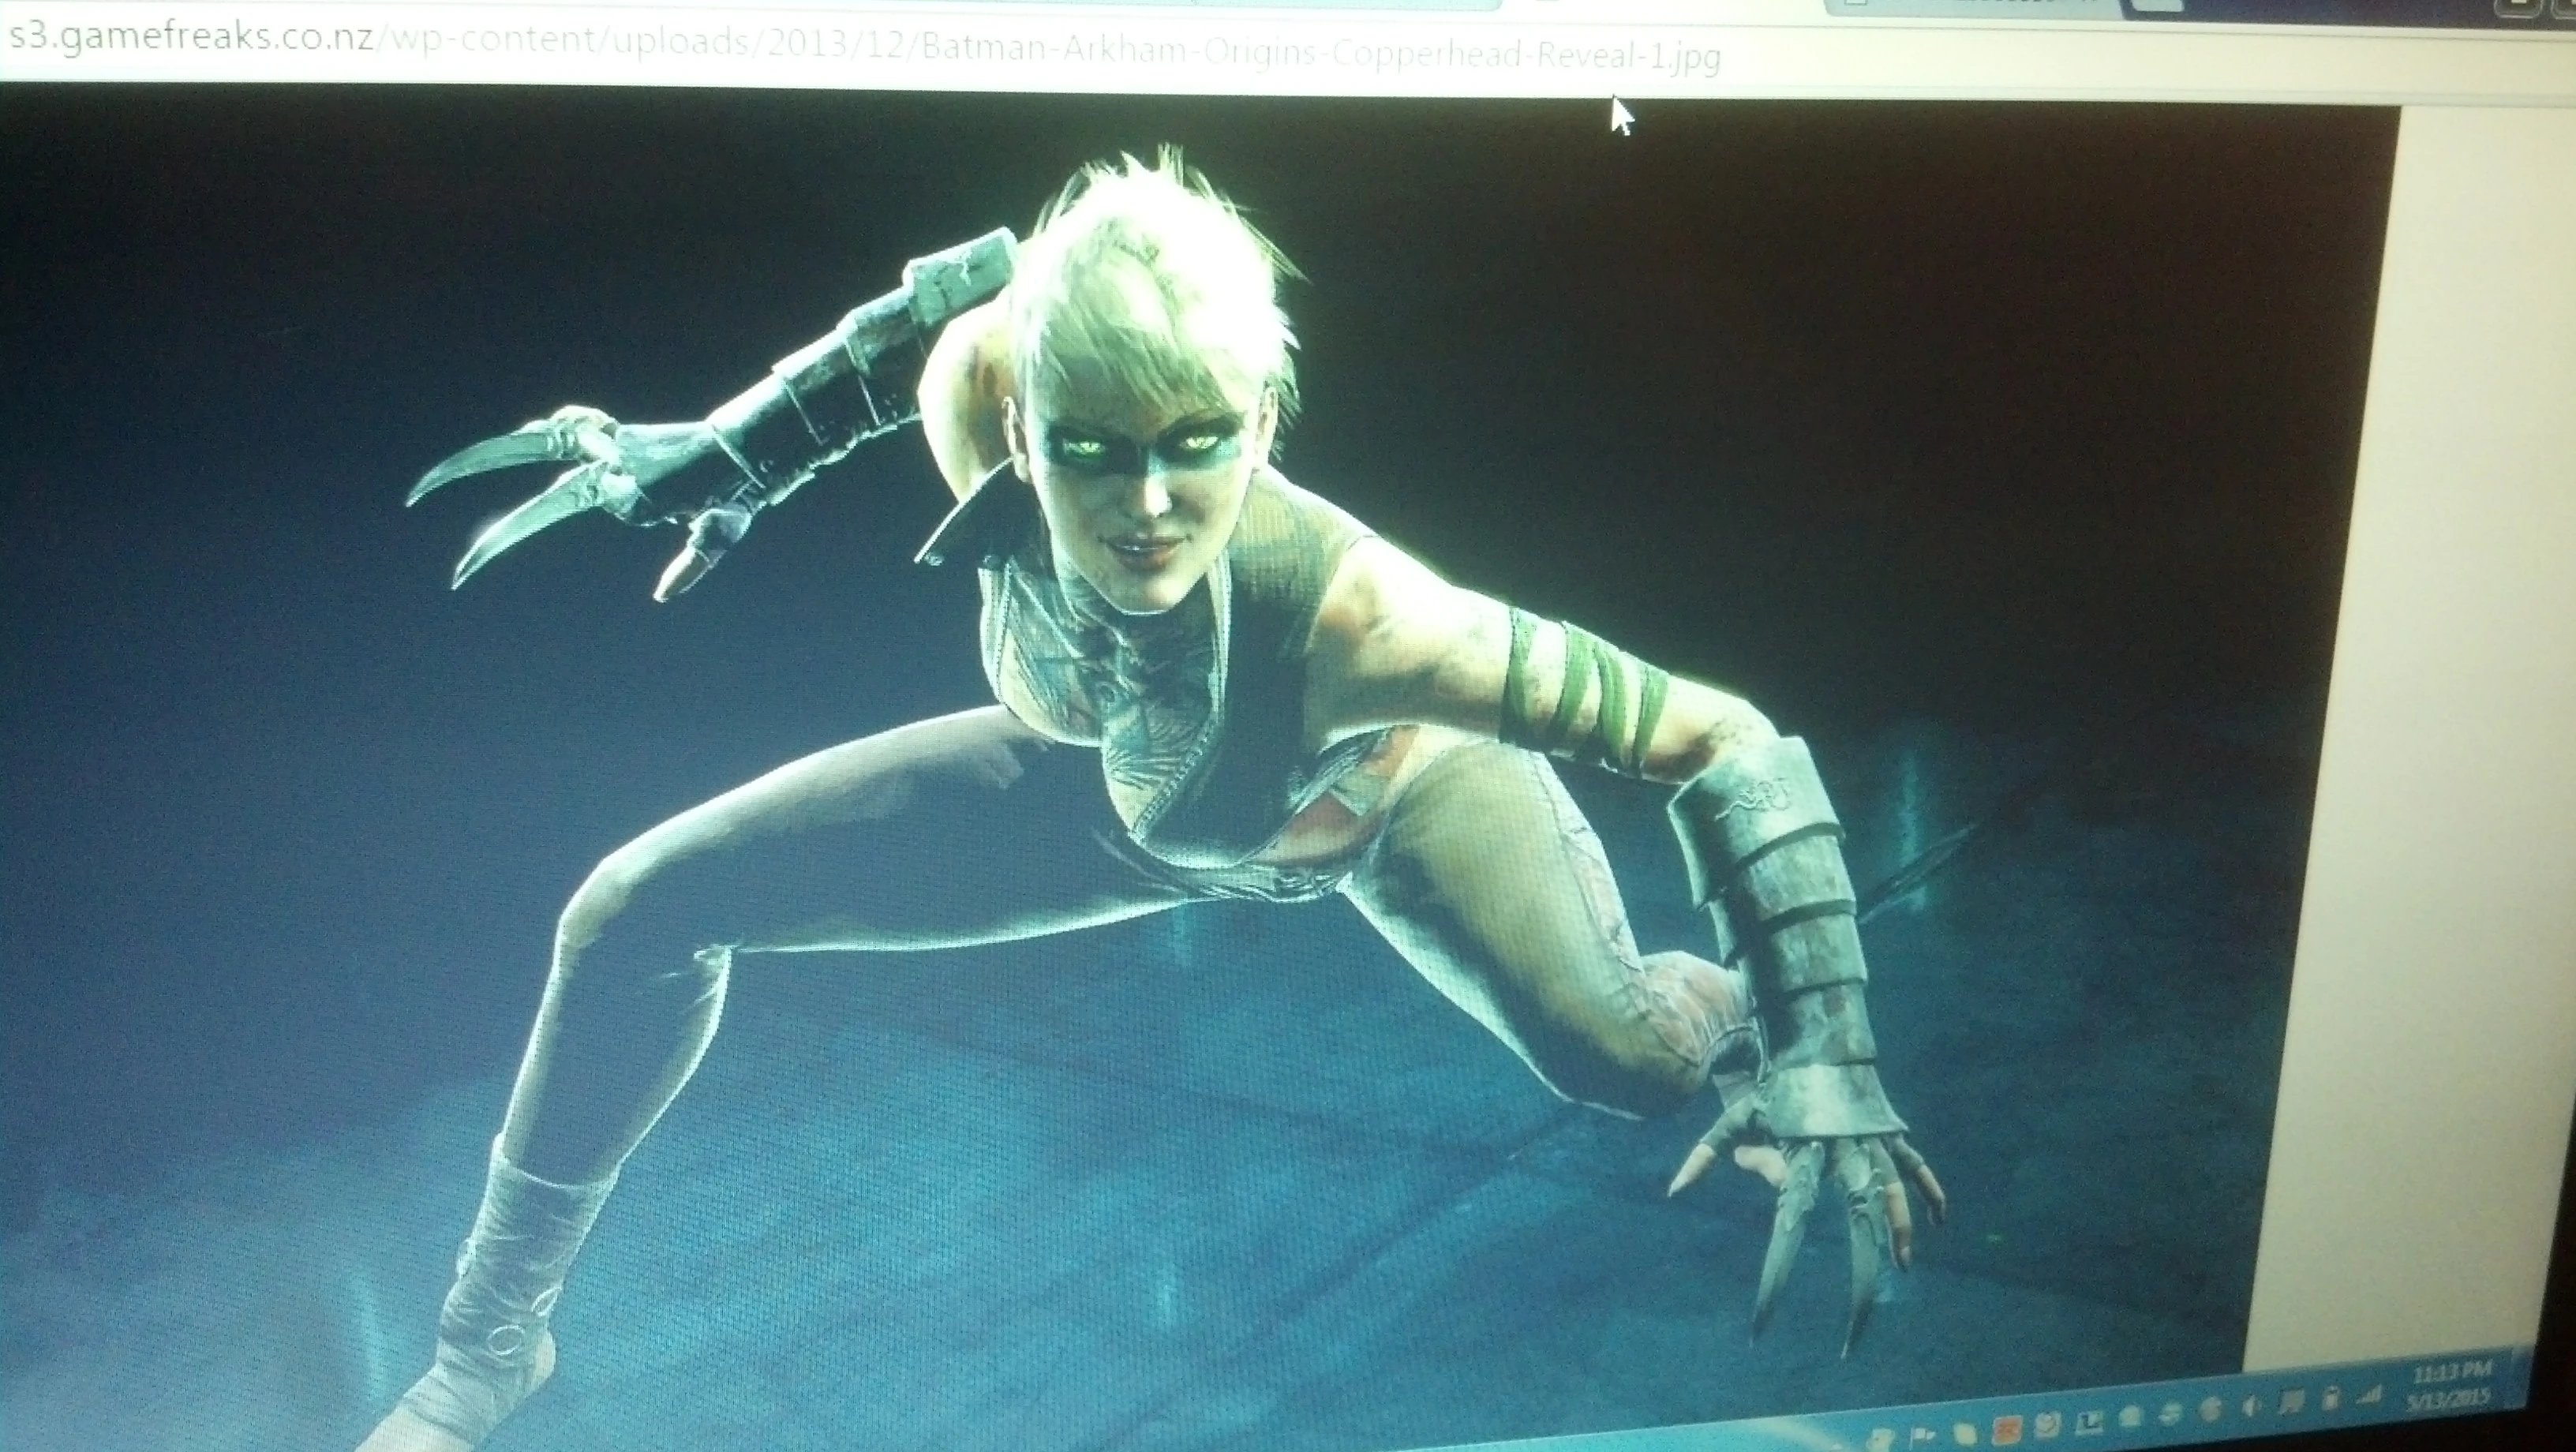Image resolution: width=2576 pixels, height=1452 pixels.
Task: Open a new tab with the small tab button
Action: click(x=2156, y=5)
